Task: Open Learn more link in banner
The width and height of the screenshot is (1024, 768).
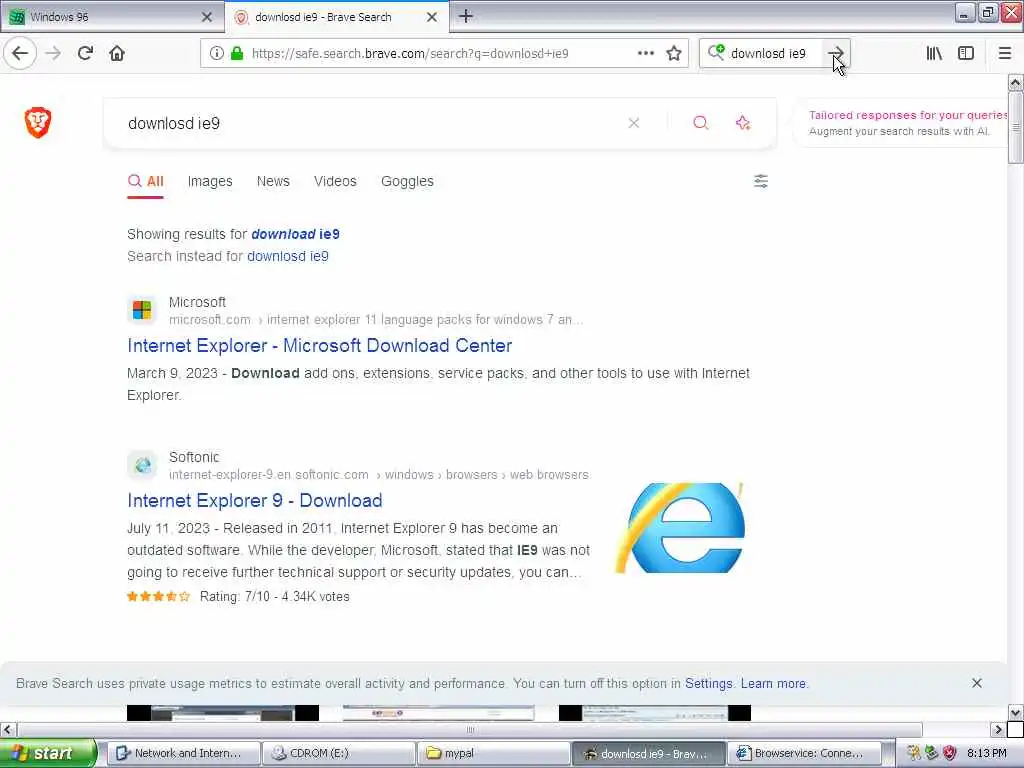Action: pyautogui.click(x=773, y=683)
